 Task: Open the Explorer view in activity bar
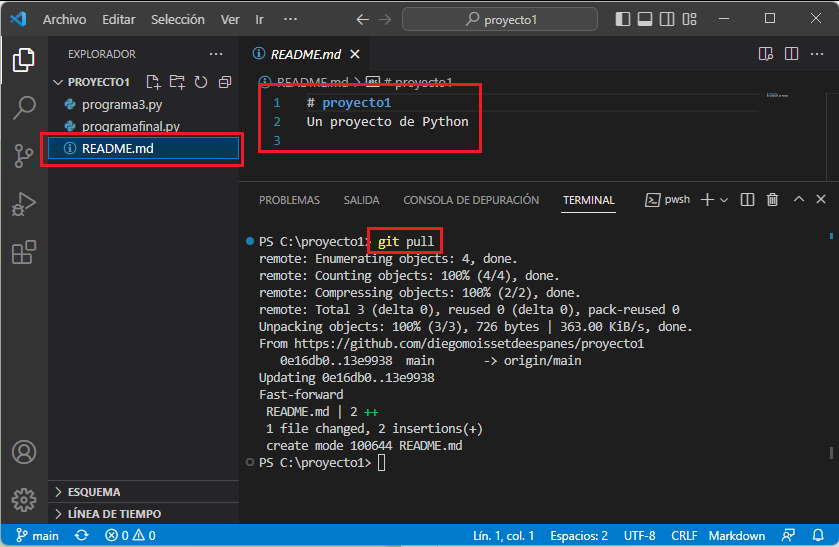24,59
